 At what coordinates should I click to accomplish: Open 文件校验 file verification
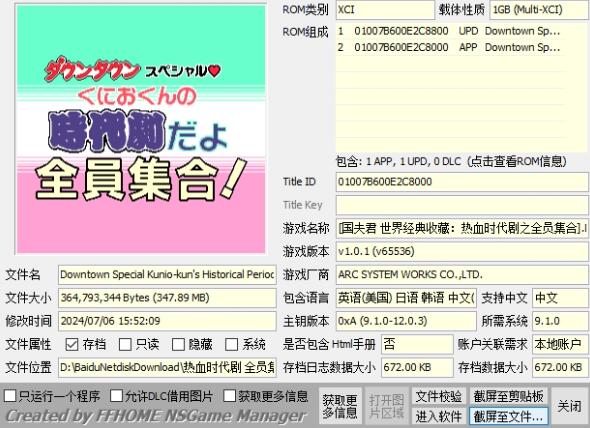(439, 396)
